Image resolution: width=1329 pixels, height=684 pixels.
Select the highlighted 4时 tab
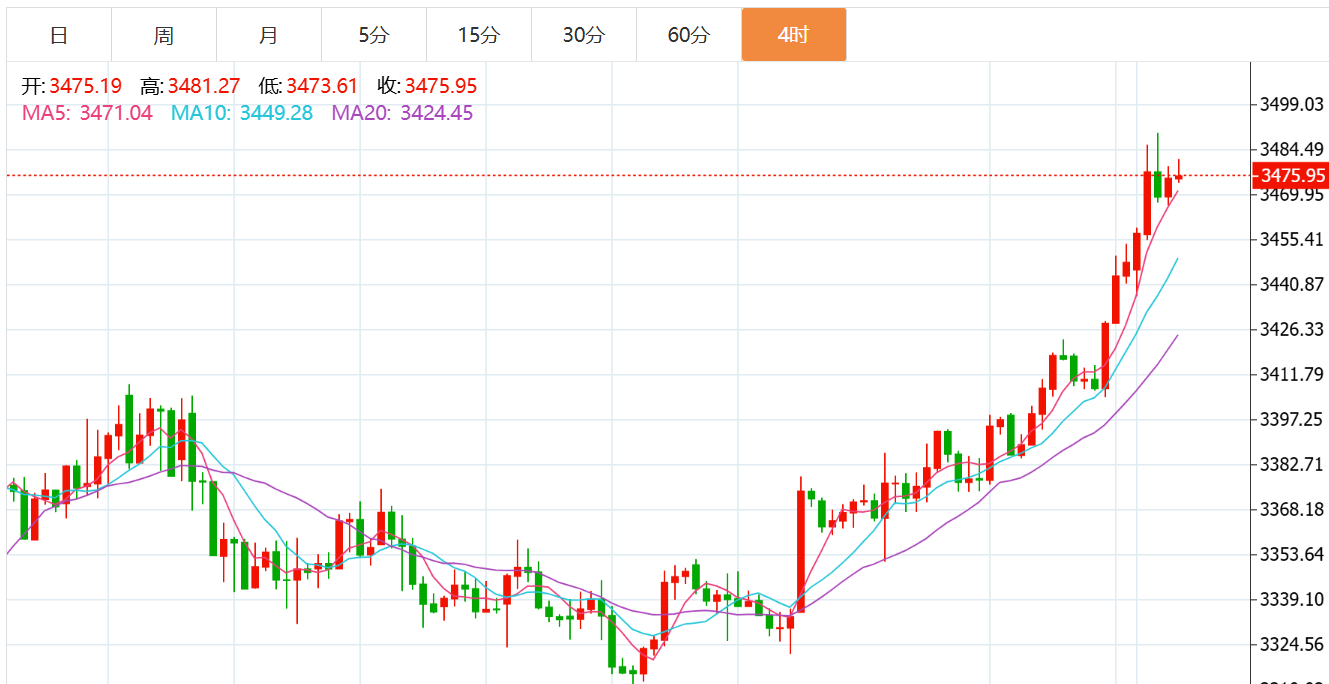794,35
